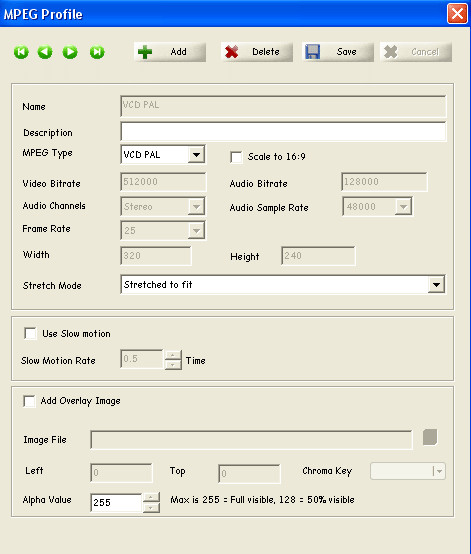Click the Alpha Value input box
Image resolution: width=471 pixels, height=554 pixels.
[x=116, y=502]
